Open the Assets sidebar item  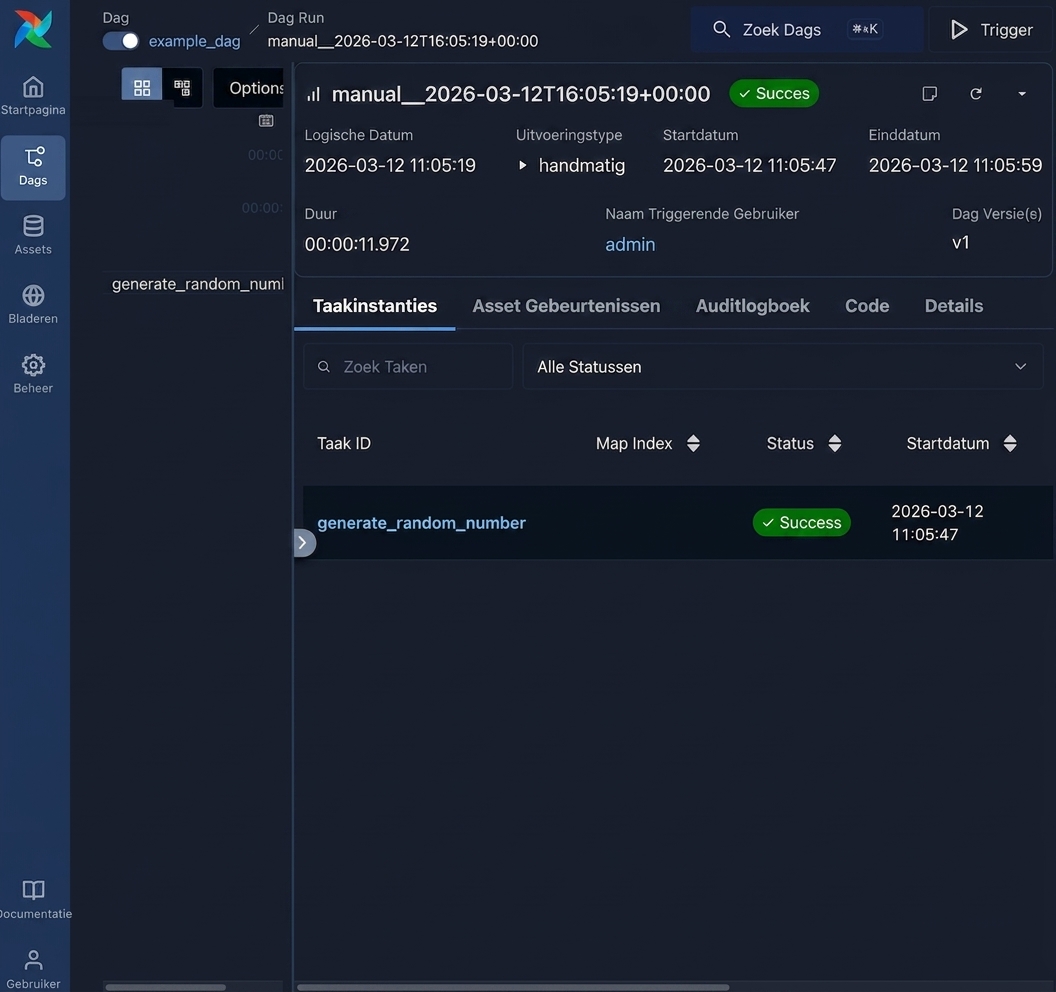coord(33,235)
